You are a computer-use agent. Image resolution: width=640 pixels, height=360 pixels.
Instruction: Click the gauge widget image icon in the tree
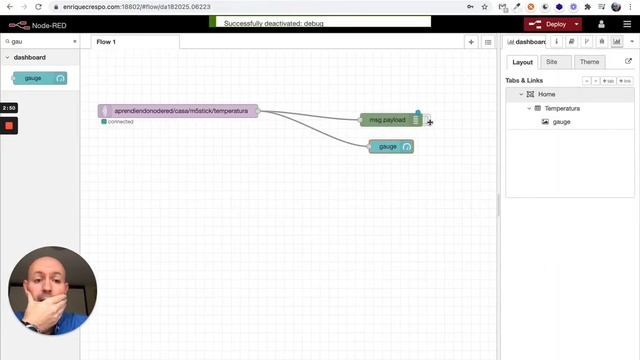click(x=545, y=122)
